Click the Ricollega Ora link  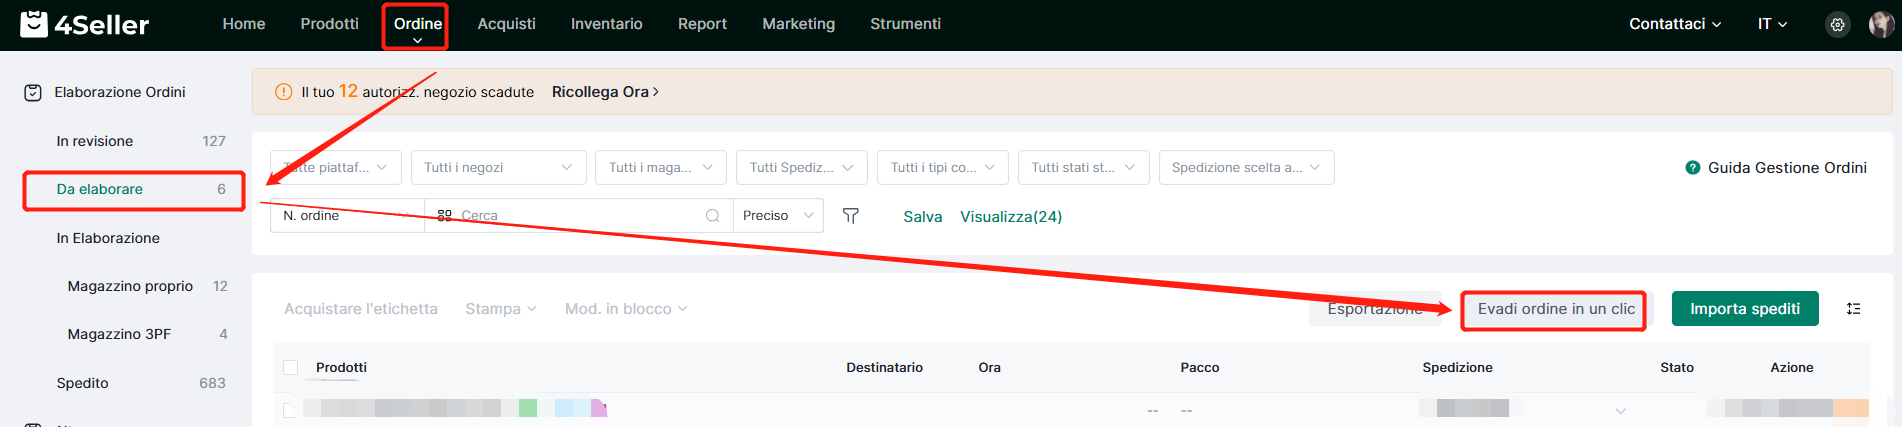tap(605, 92)
